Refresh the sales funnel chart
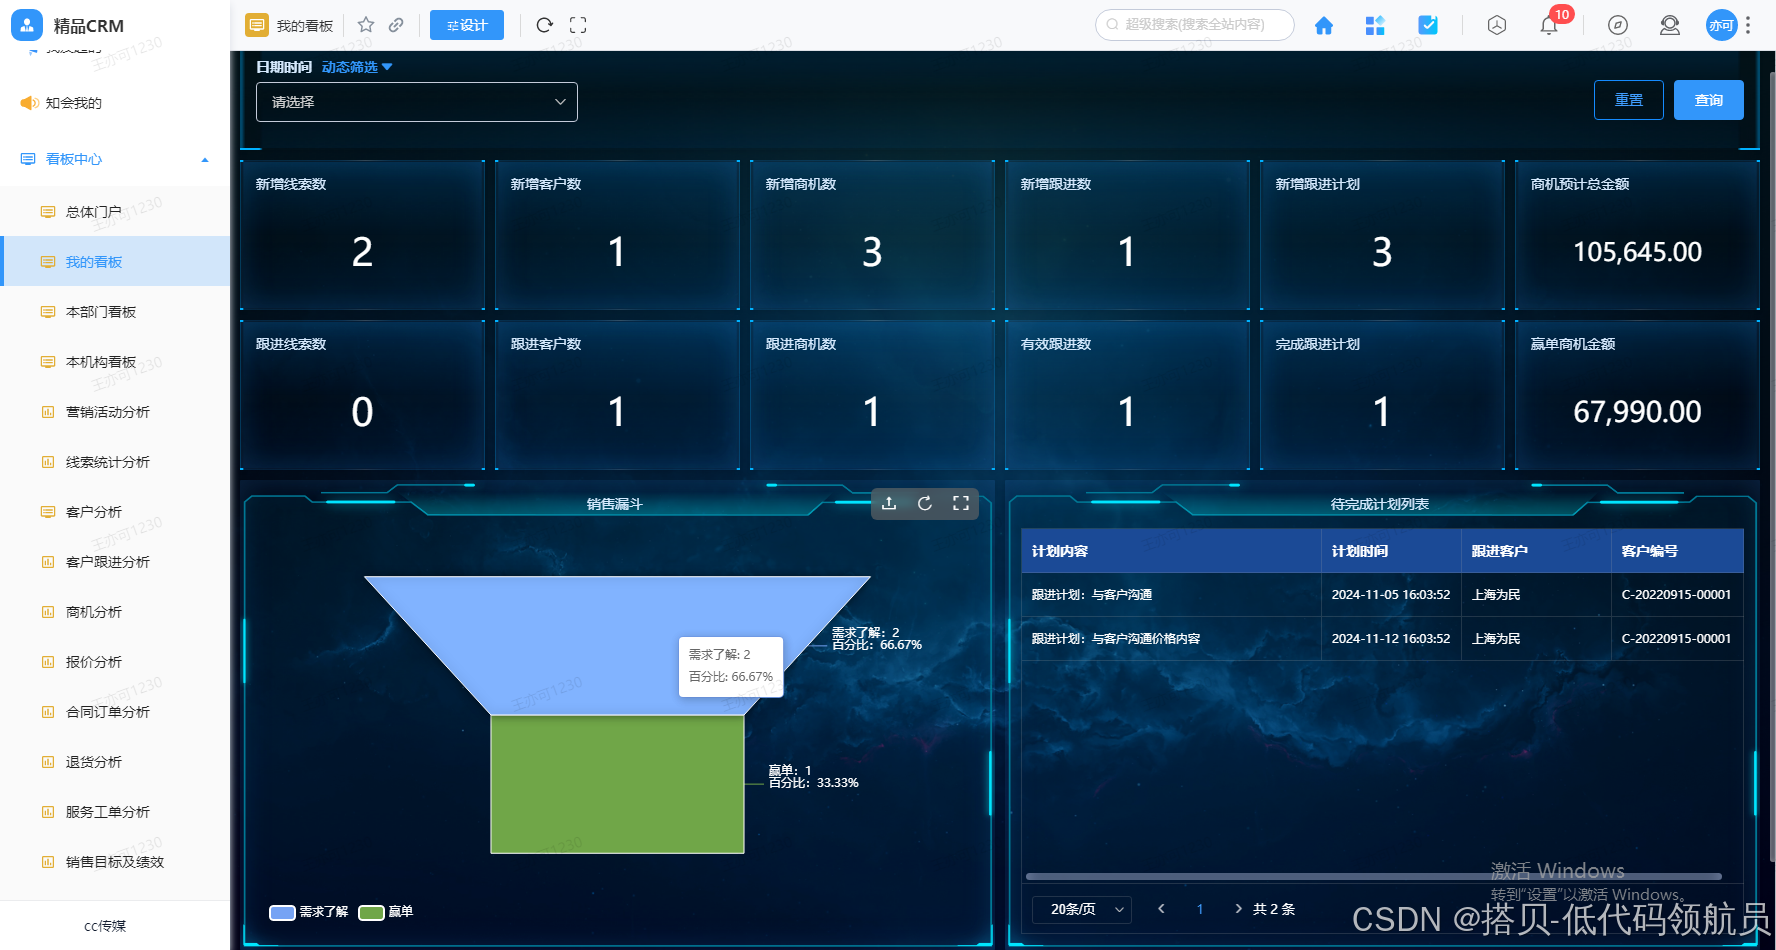1776x950 pixels. [x=925, y=503]
